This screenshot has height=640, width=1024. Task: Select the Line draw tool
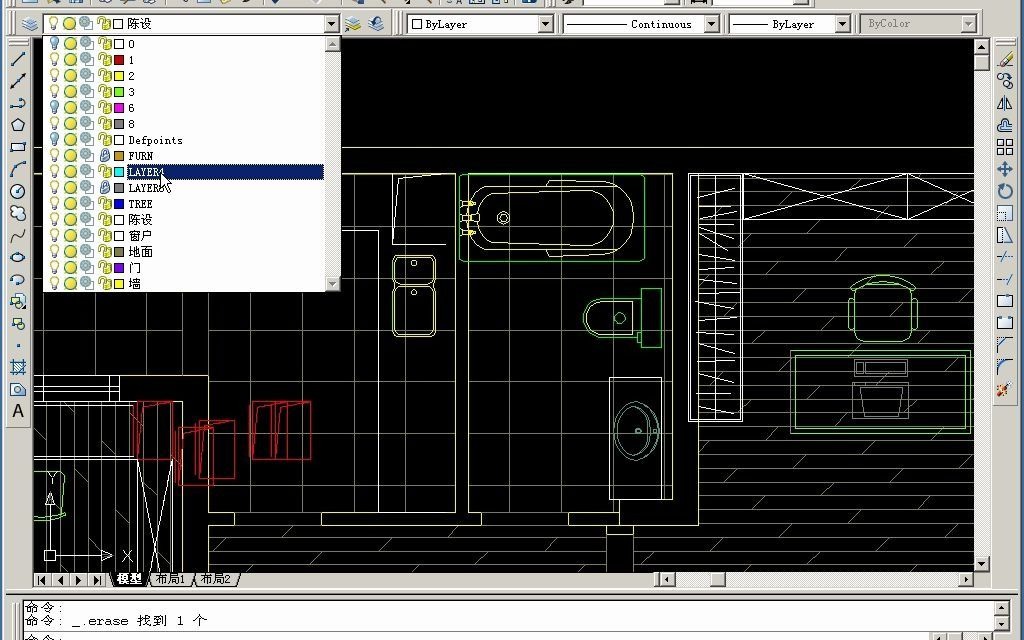pos(18,59)
